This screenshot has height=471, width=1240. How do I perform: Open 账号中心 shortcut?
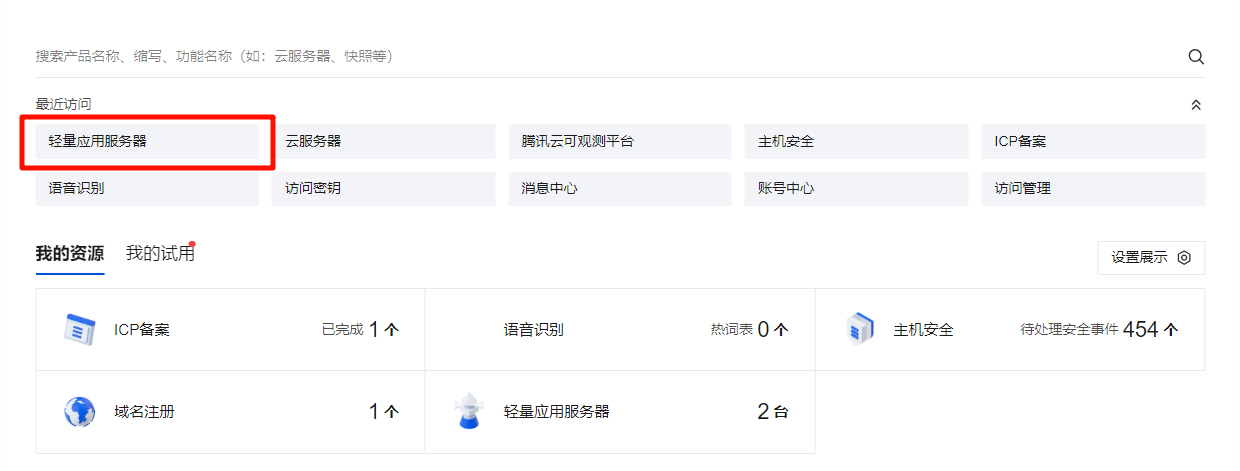tap(855, 188)
